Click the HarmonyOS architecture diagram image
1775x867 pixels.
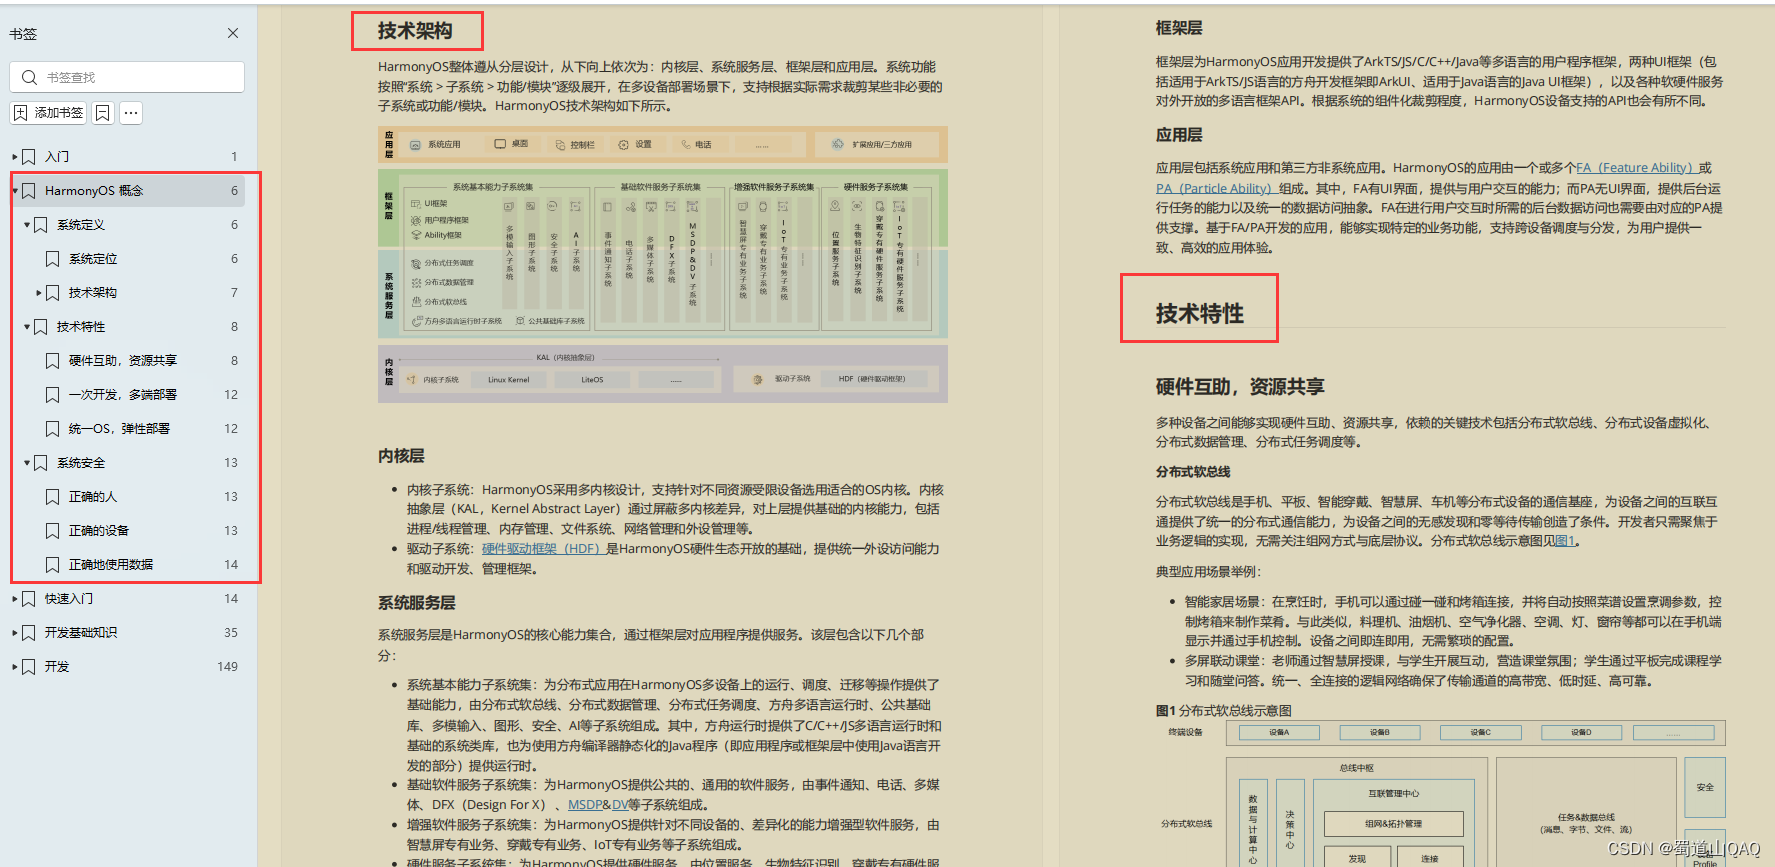point(662,264)
